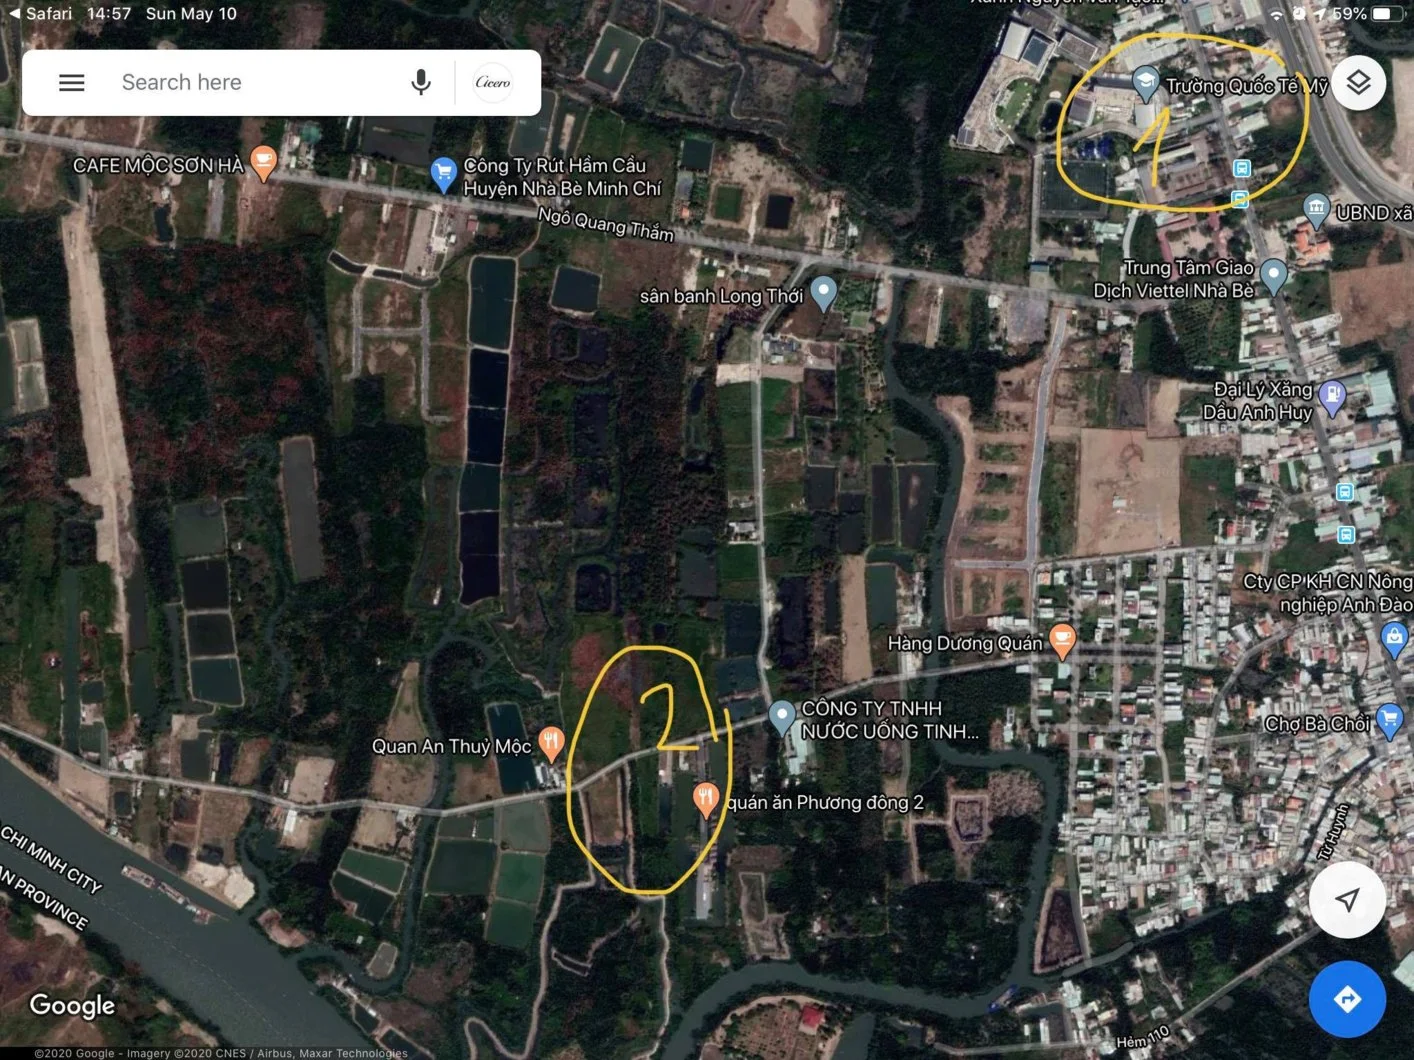This screenshot has width=1414, height=1060.
Task: Open the Cicero account profile avatar
Action: 493,83
